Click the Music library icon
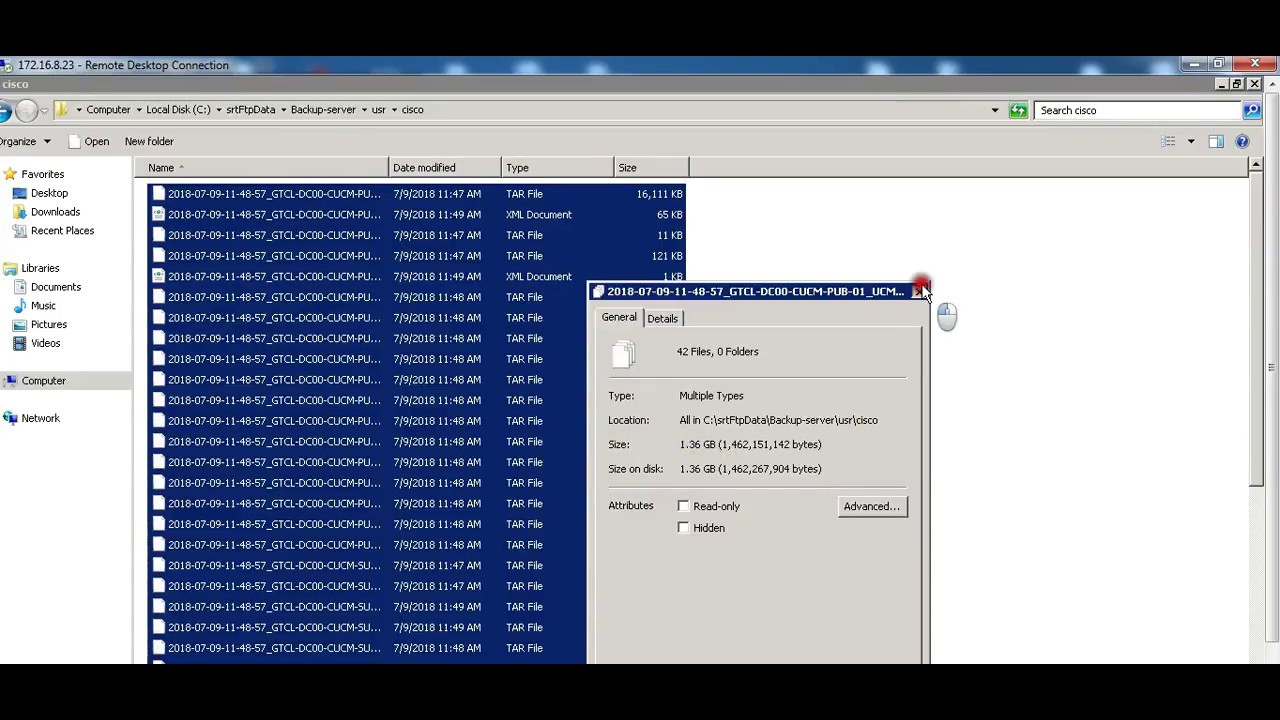 pyautogui.click(x=19, y=306)
